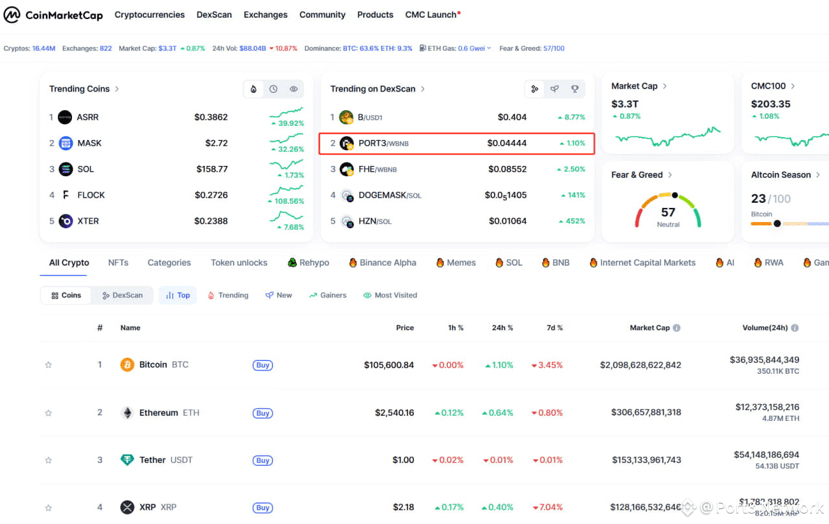The height and width of the screenshot is (524, 829).
Task: Click the ASRR coin icon
Action: (x=65, y=117)
